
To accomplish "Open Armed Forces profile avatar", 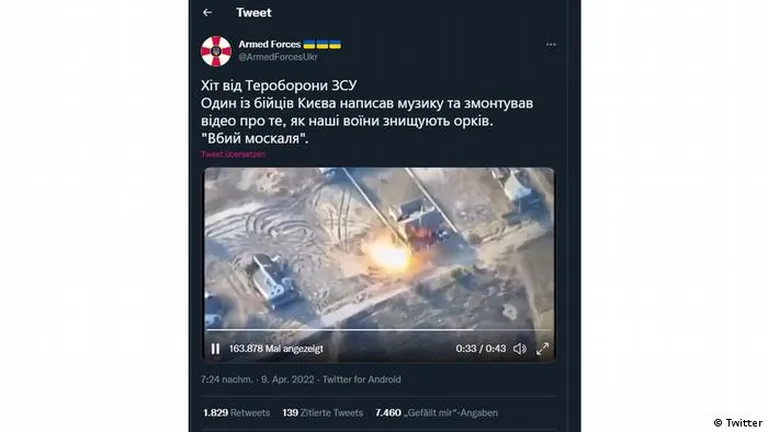I will point(216,51).
